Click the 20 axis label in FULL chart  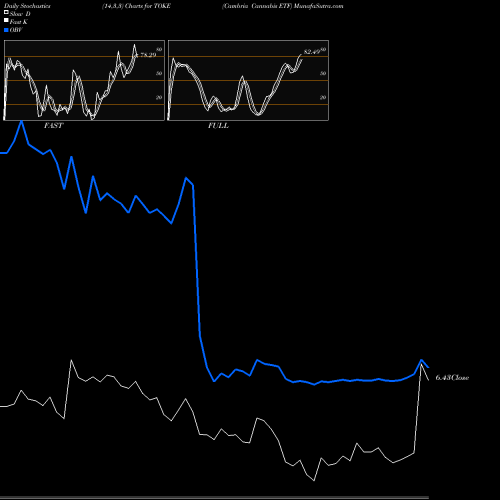click(x=323, y=97)
